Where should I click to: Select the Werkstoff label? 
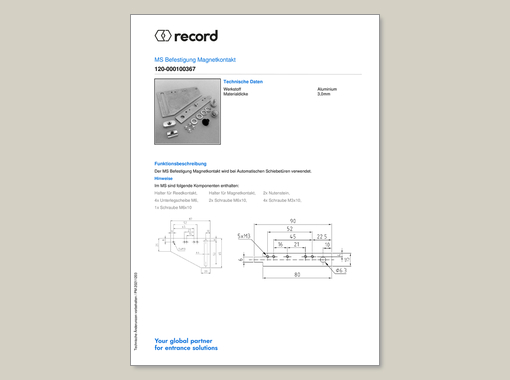[x=232, y=89]
